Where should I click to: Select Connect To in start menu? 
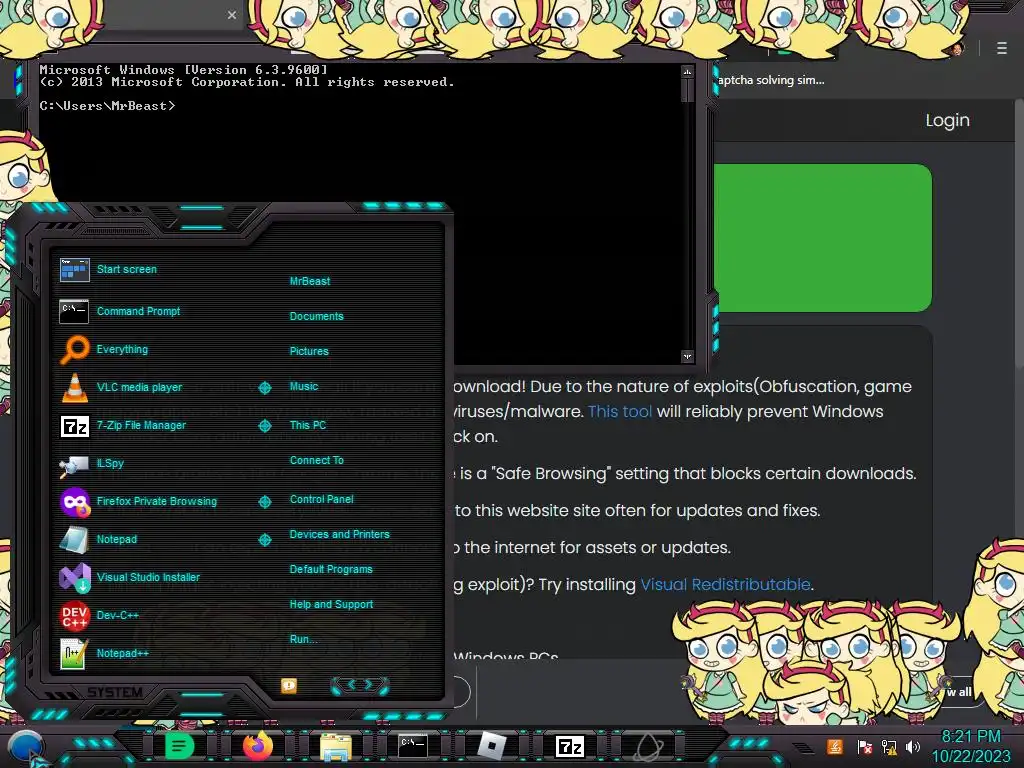tap(317, 460)
